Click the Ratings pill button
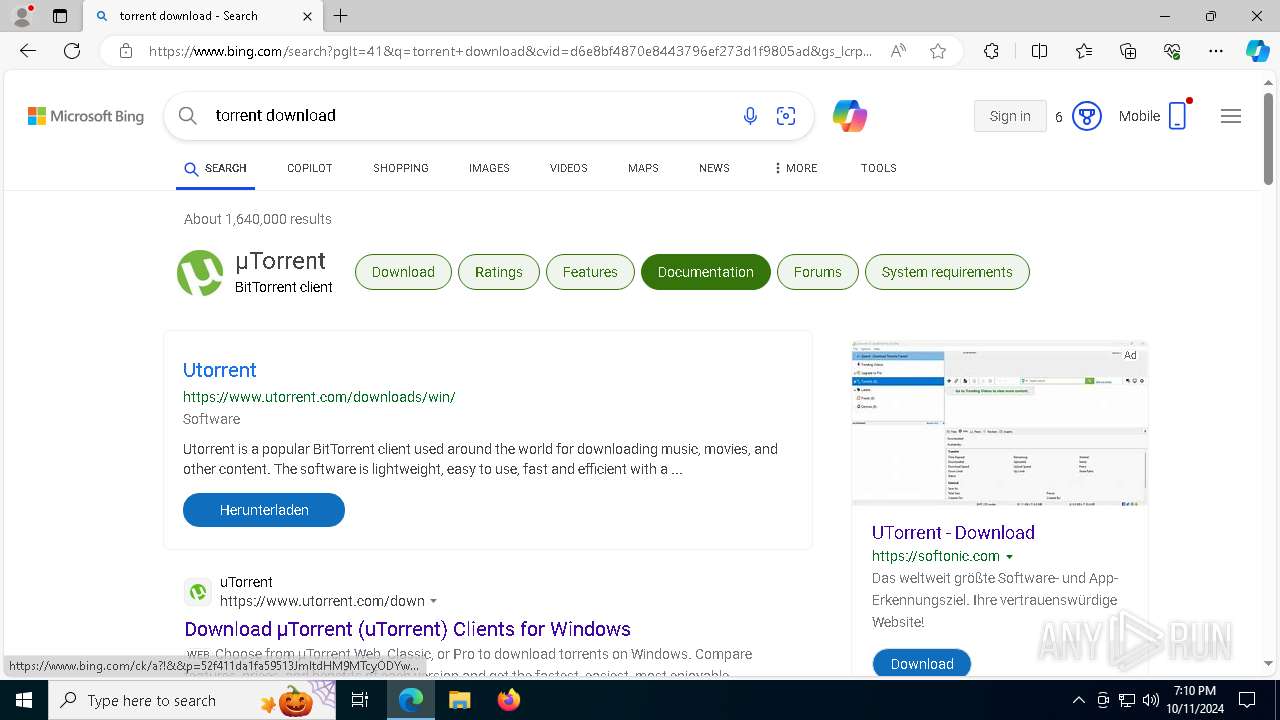Viewport: 1280px width, 720px height. pyautogui.click(x=499, y=272)
